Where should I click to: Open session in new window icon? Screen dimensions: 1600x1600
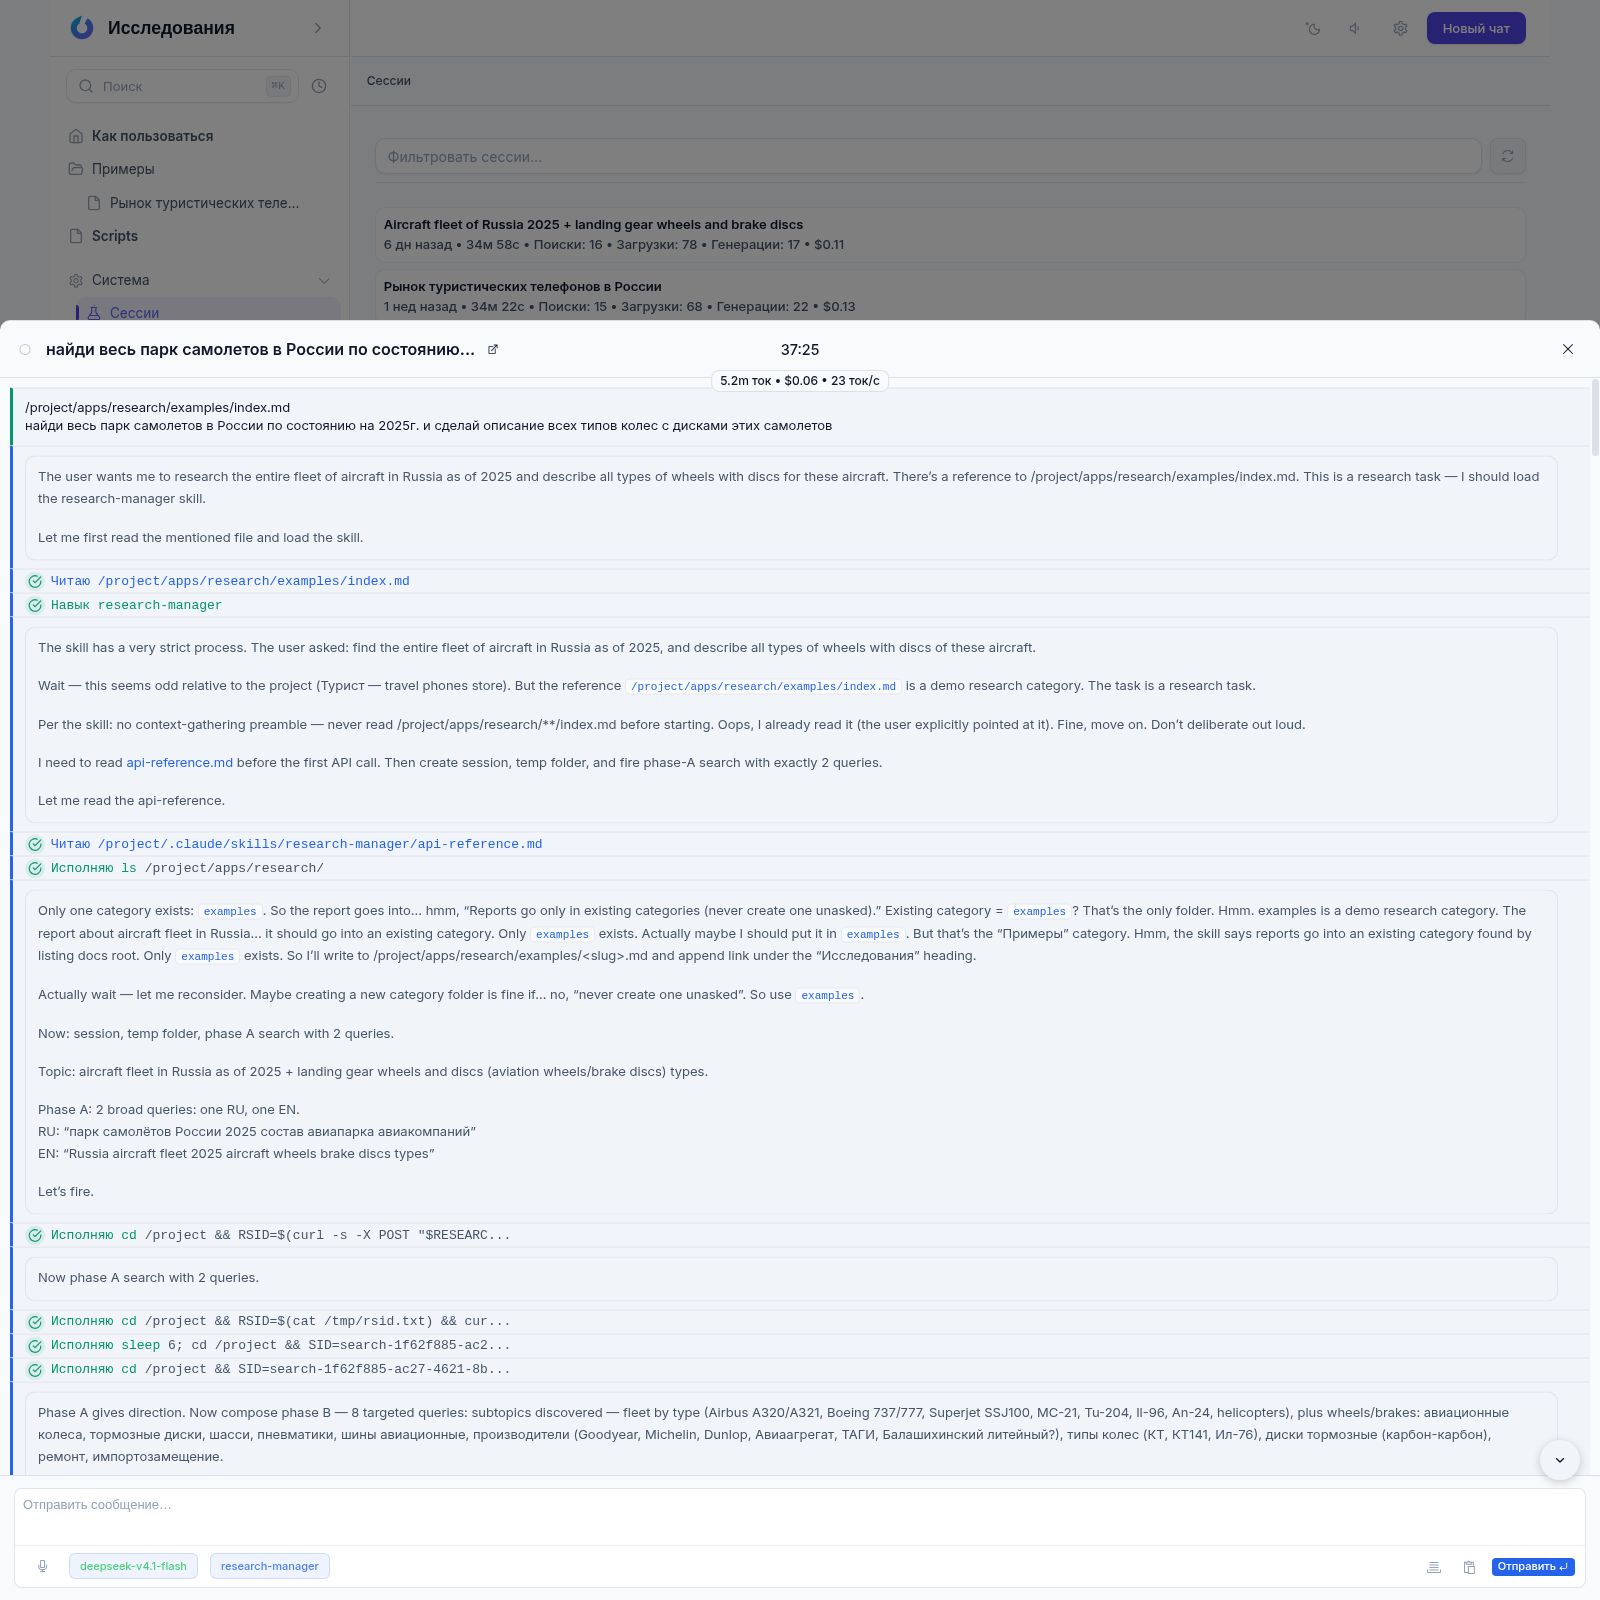point(492,349)
